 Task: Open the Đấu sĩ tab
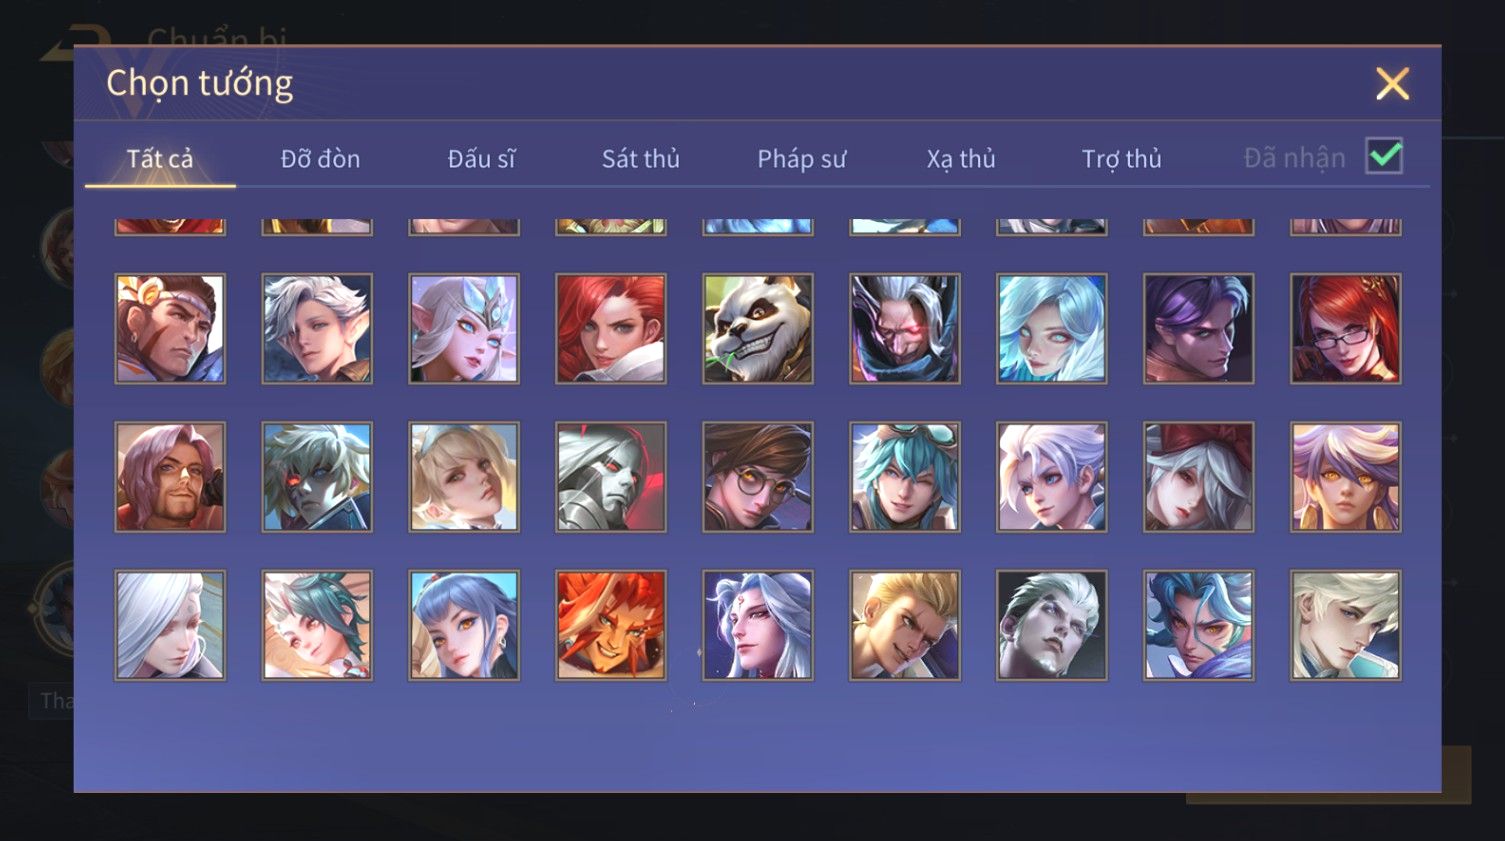point(481,159)
